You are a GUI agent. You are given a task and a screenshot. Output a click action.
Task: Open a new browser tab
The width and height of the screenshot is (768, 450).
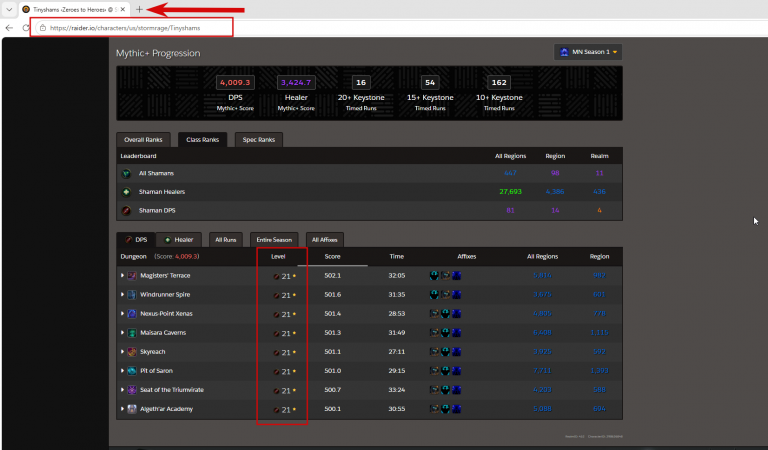pos(139,9)
